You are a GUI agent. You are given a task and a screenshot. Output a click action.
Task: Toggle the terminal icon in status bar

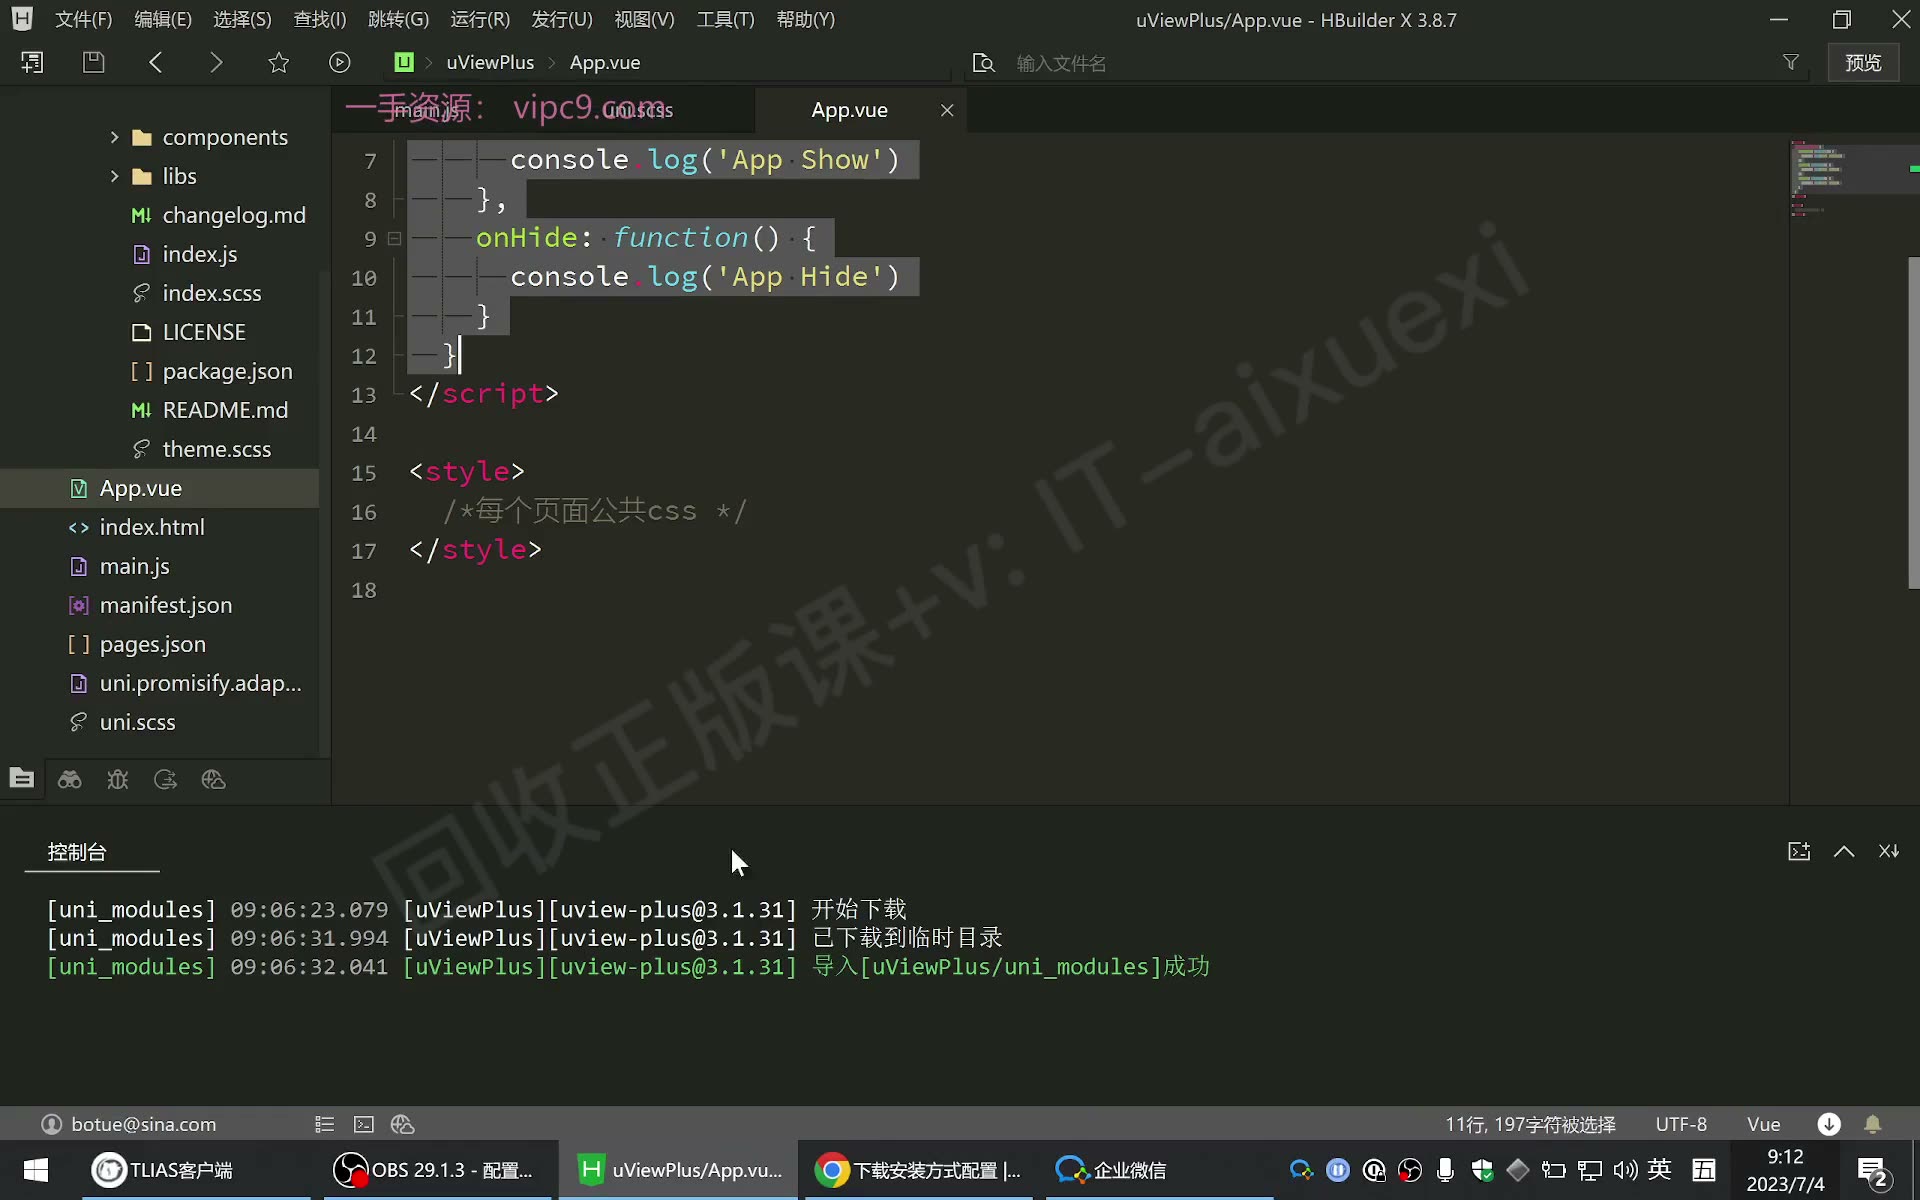pos(364,1124)
